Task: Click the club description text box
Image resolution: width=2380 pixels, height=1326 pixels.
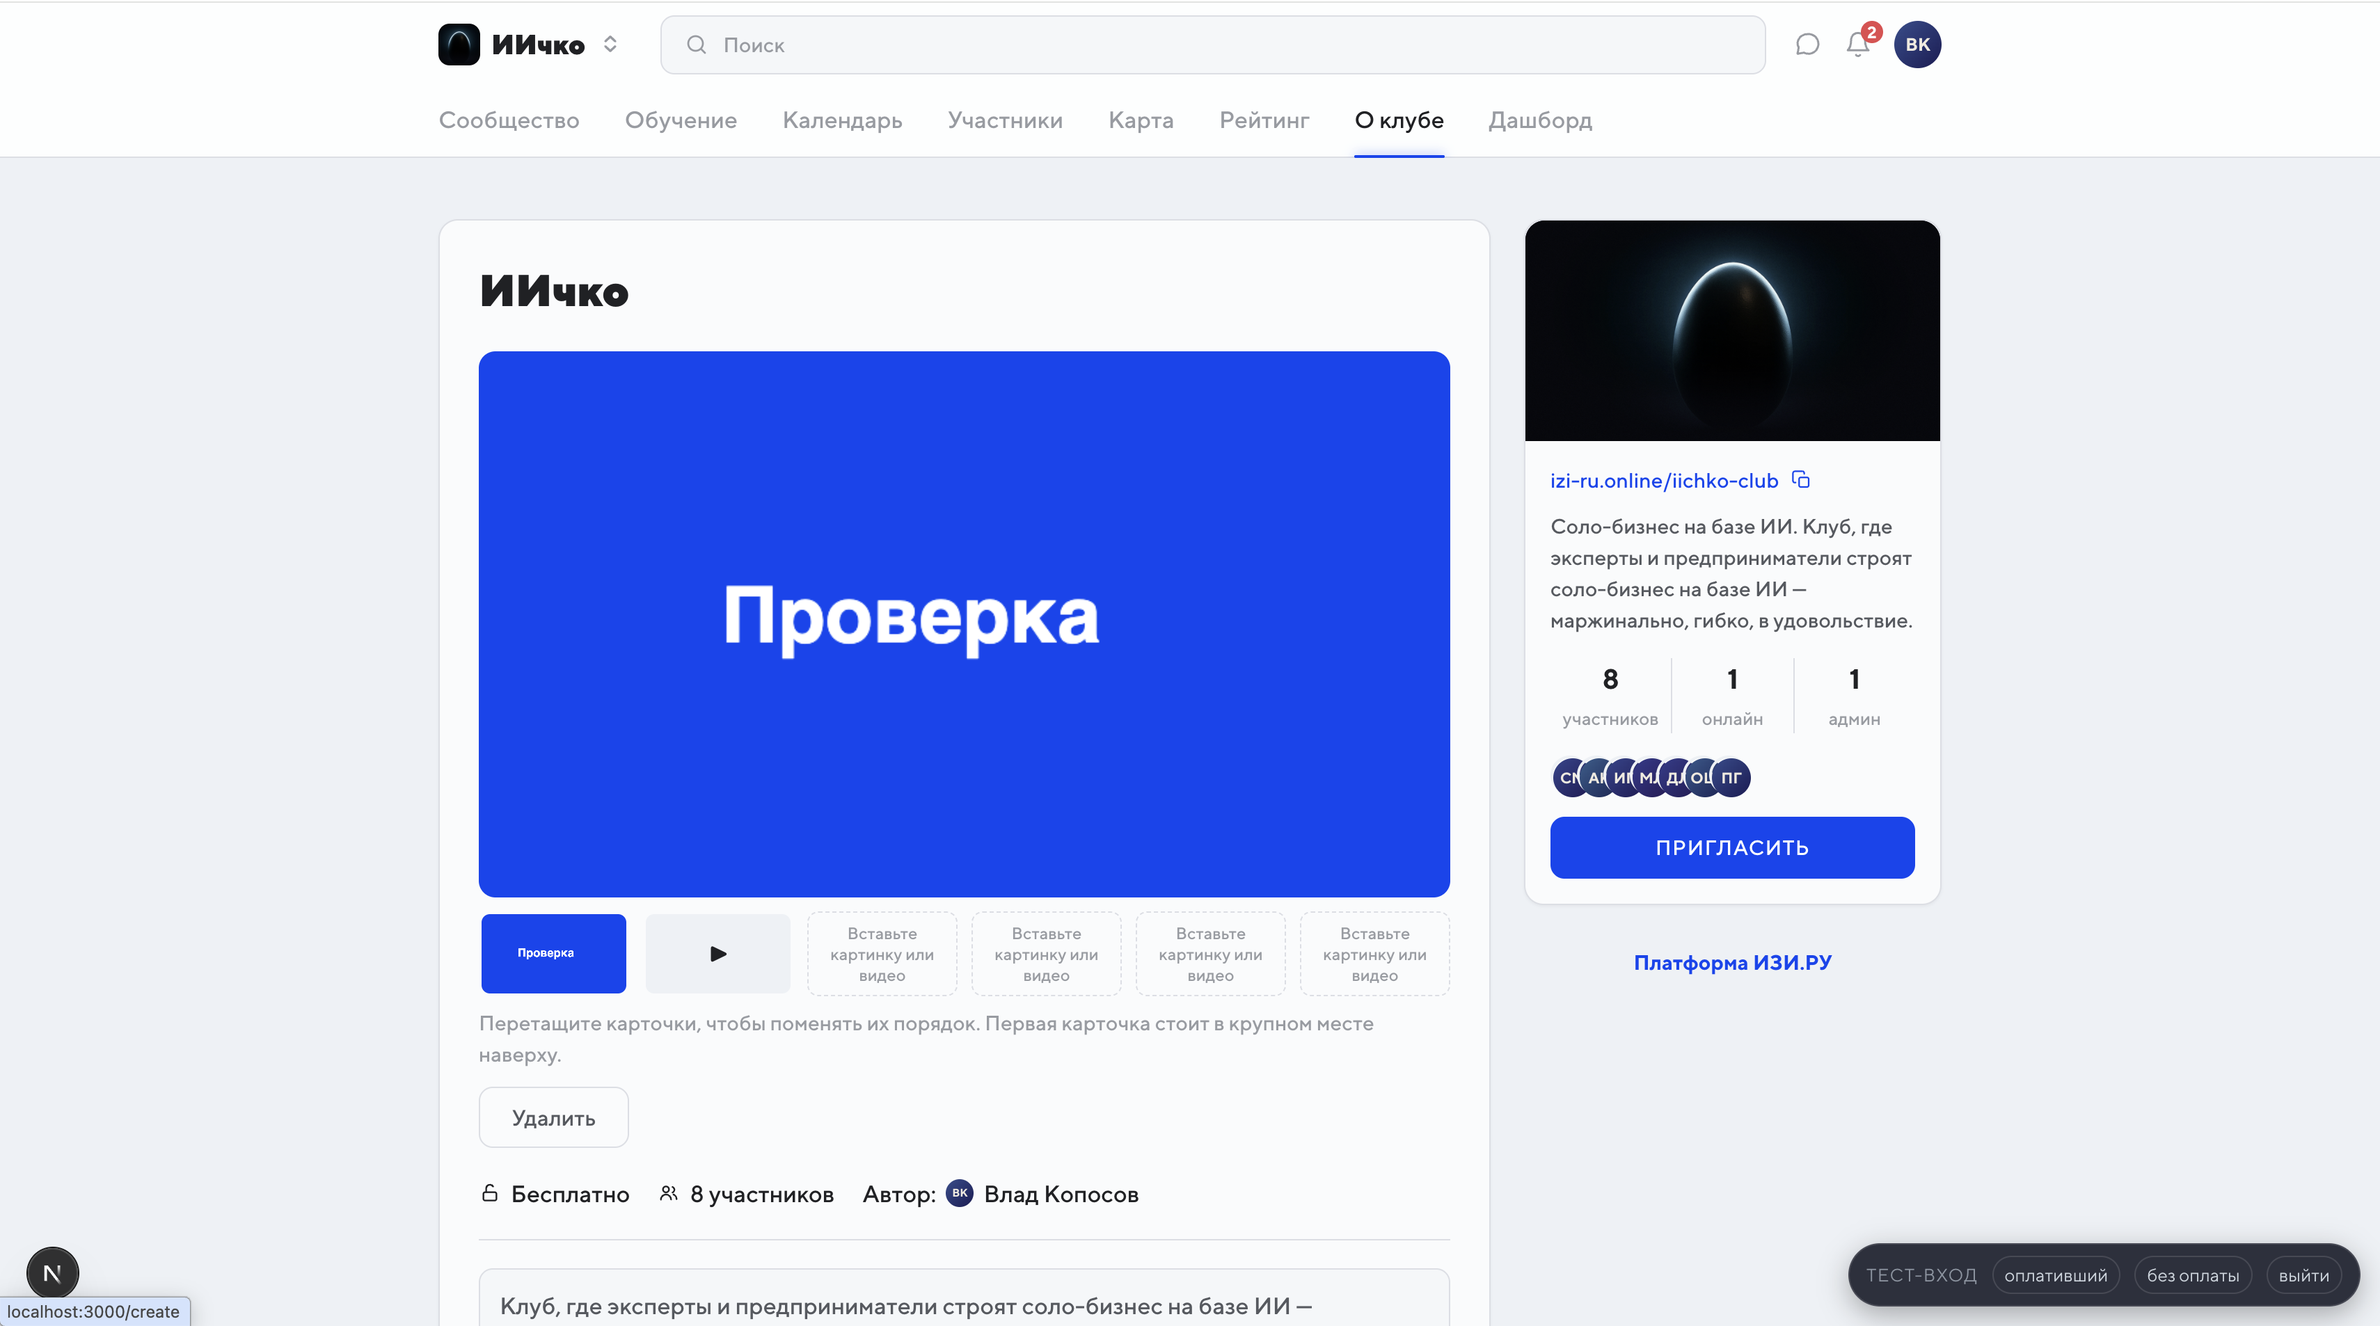Action: pyautogui.click(x=964, y=1298)
